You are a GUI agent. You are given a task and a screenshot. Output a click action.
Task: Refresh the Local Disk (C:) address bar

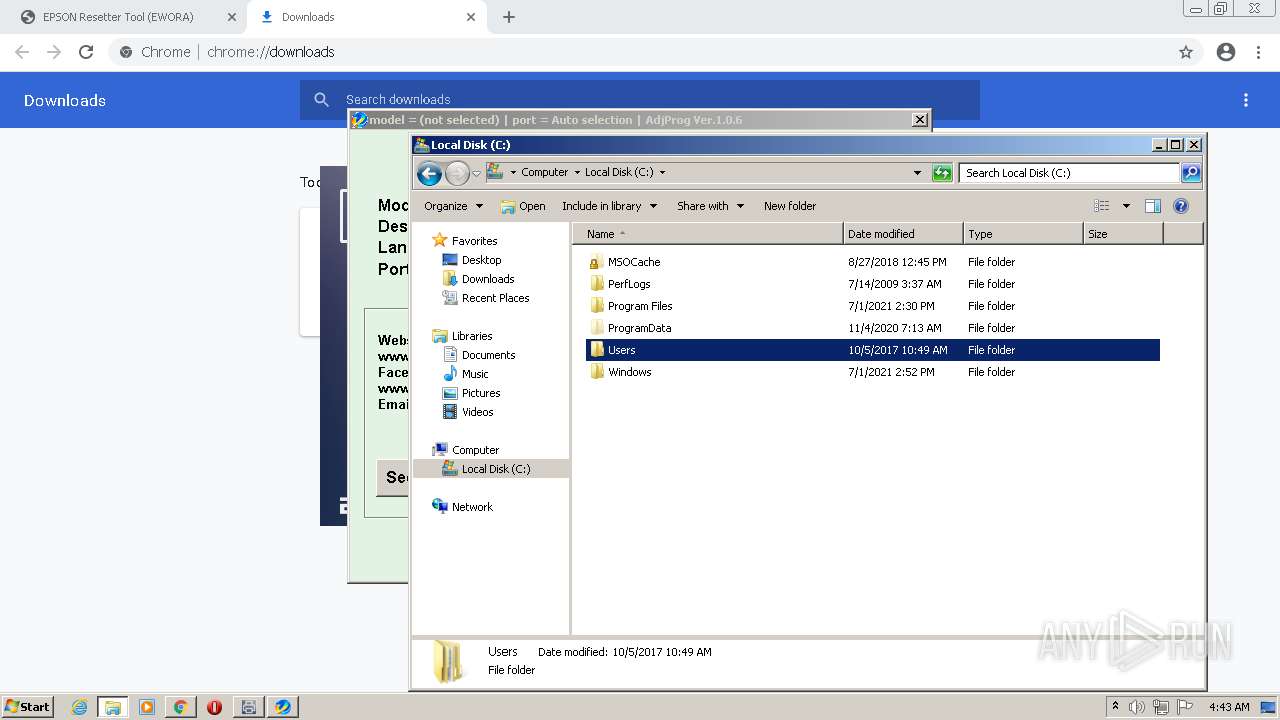pos(942,173)
